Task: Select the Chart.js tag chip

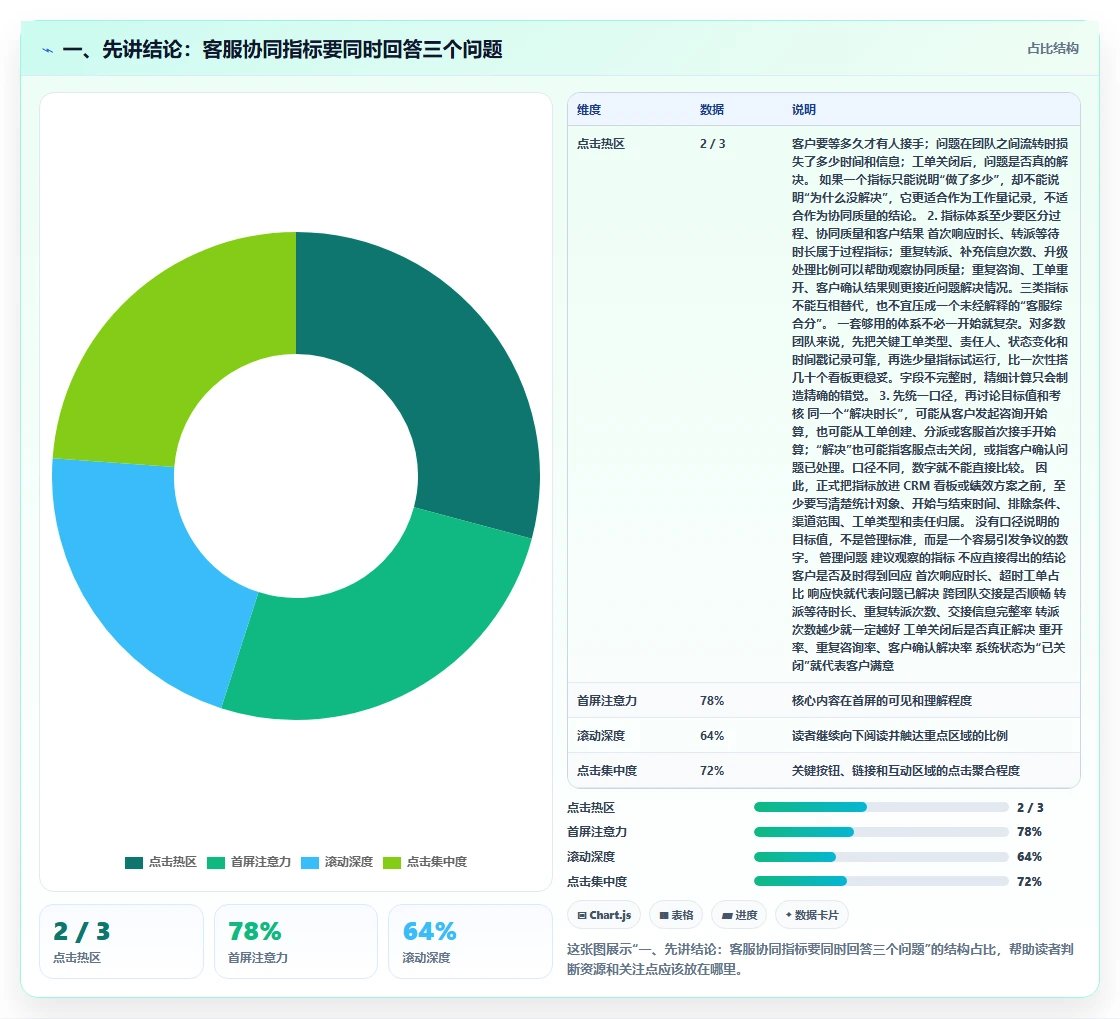Action: [604, 915]
